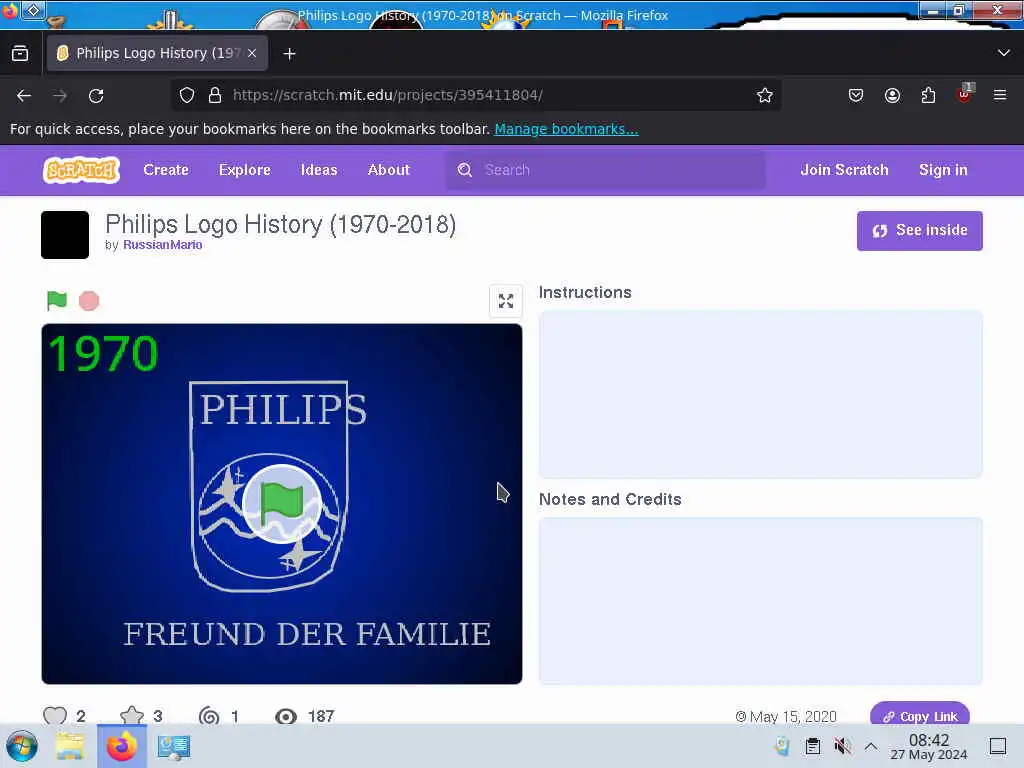Screen dimensions: 1024x768
Task: Reload the page with the refresh icon
Action: pos(96,95)
